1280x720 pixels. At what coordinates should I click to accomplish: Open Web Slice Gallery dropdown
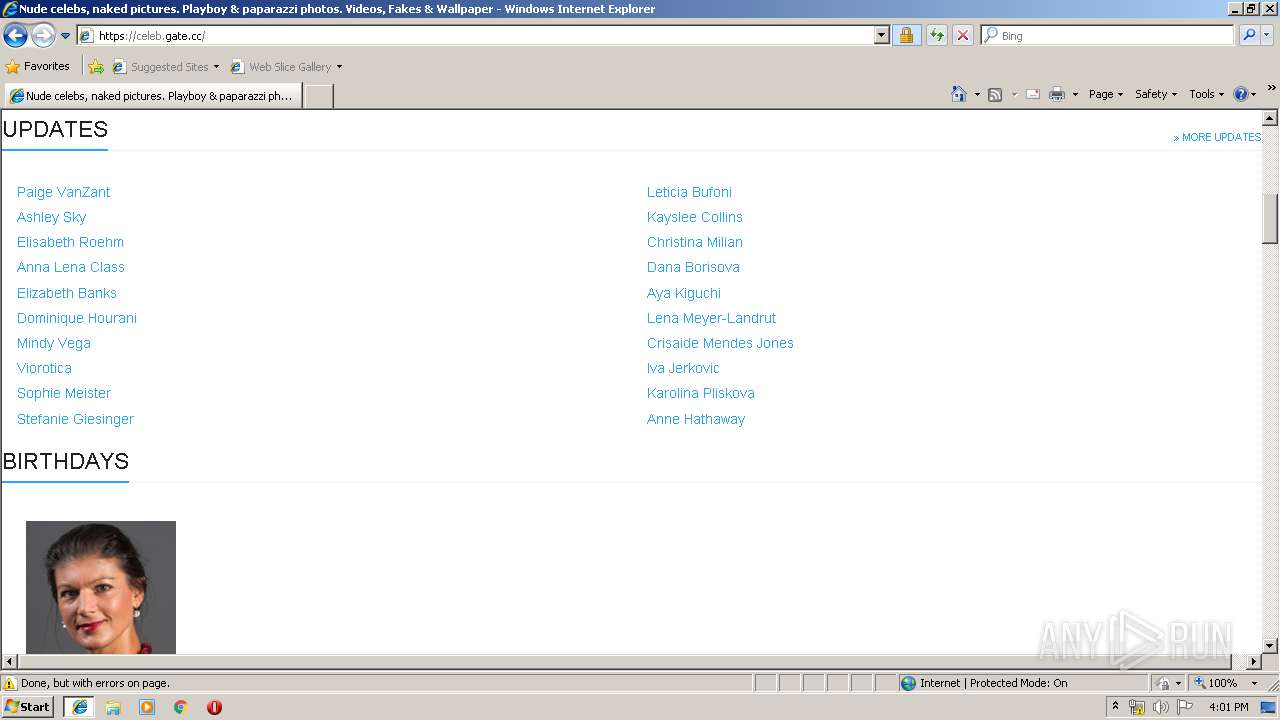pyautogui.click(x=286, y=67)
